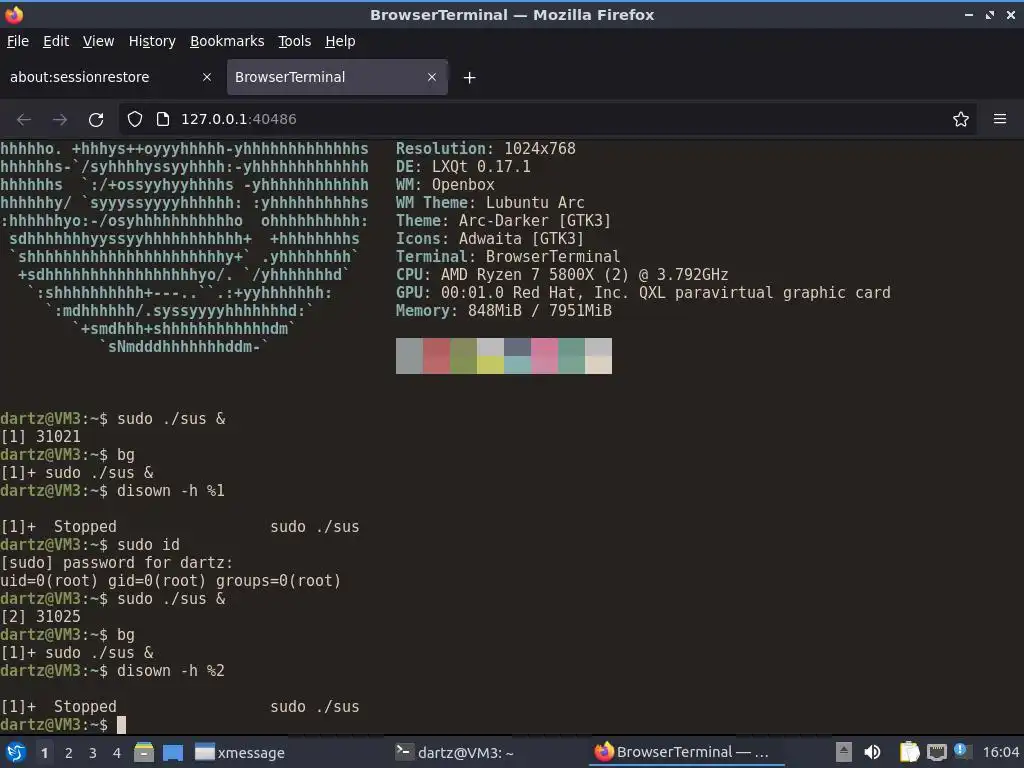Switch to workspace 3
The image size is (1024, 768).
[x=93, y=753]
